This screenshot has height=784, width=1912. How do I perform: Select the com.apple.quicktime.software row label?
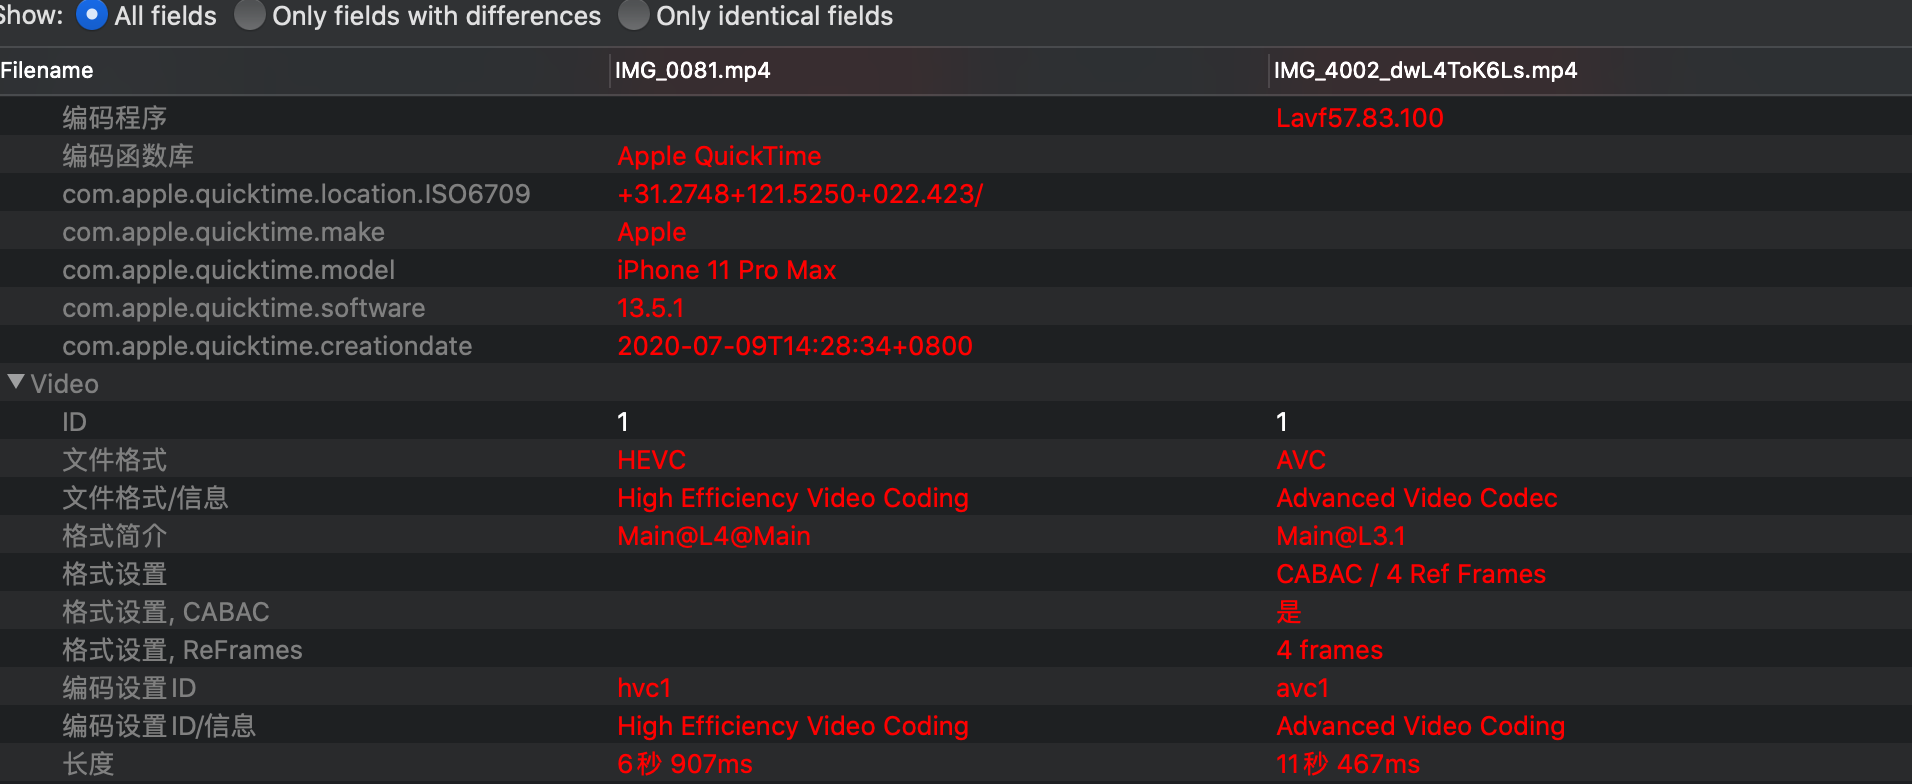243,308
